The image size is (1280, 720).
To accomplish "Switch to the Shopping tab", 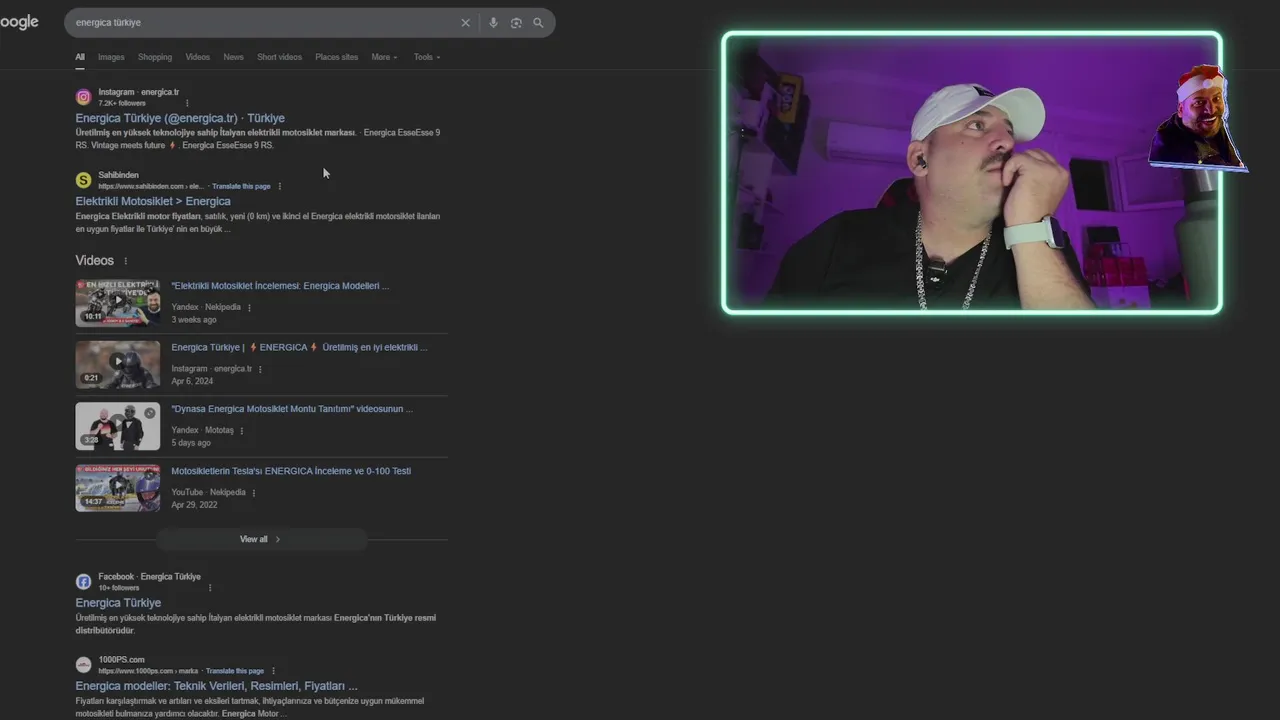I will [155, 57].
